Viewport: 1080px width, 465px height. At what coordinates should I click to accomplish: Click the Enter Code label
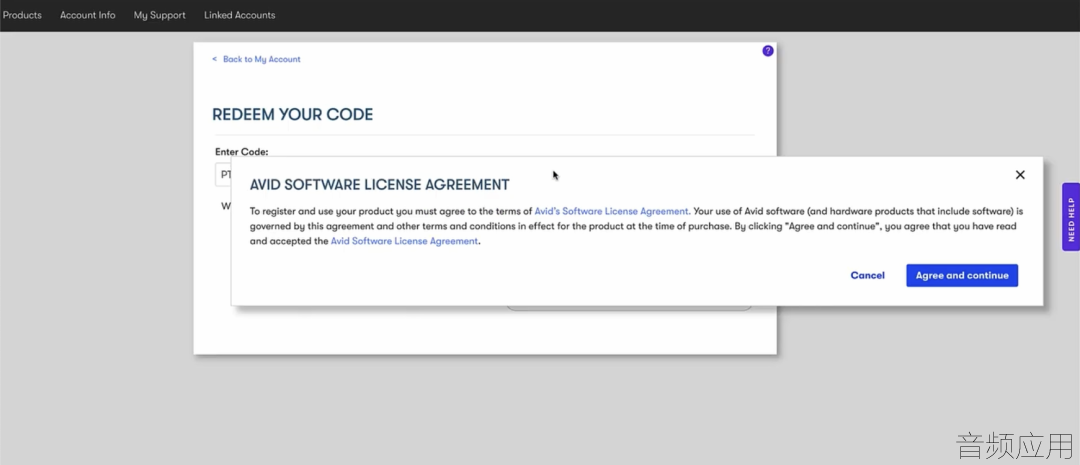tap(242, 152)
